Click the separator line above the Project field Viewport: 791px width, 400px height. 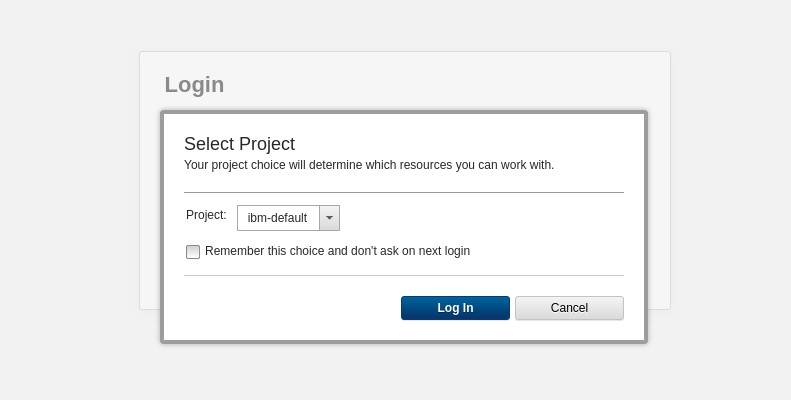point(404,192)
